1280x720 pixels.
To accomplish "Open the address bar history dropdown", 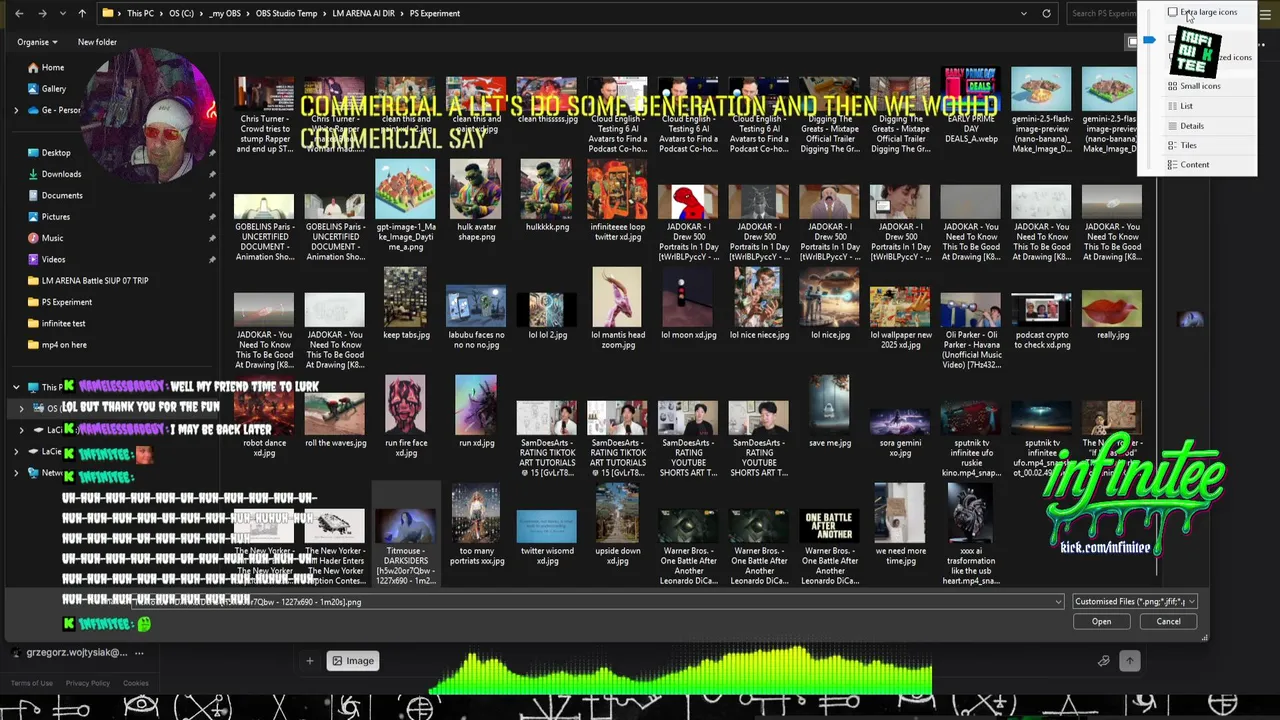I will [1023, 13].
